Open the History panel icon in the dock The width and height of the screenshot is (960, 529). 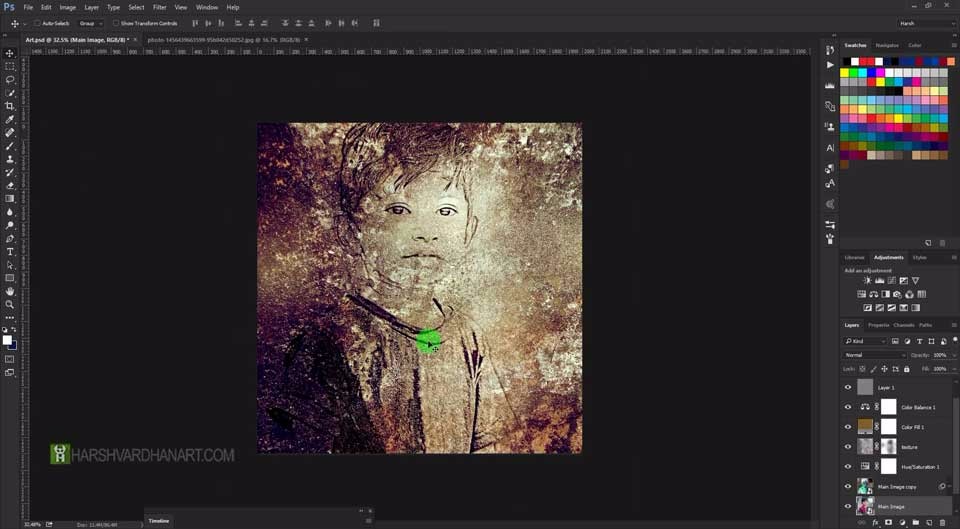830,50
